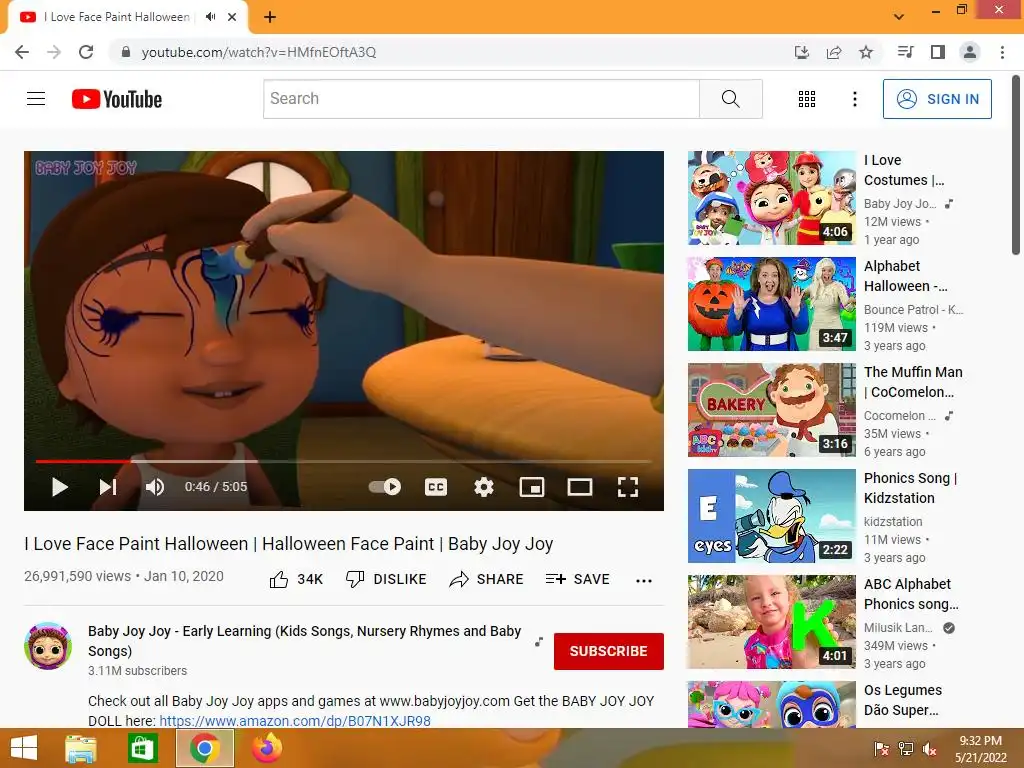Open YouTube settings three-dot menu

[x=854, y=99]
